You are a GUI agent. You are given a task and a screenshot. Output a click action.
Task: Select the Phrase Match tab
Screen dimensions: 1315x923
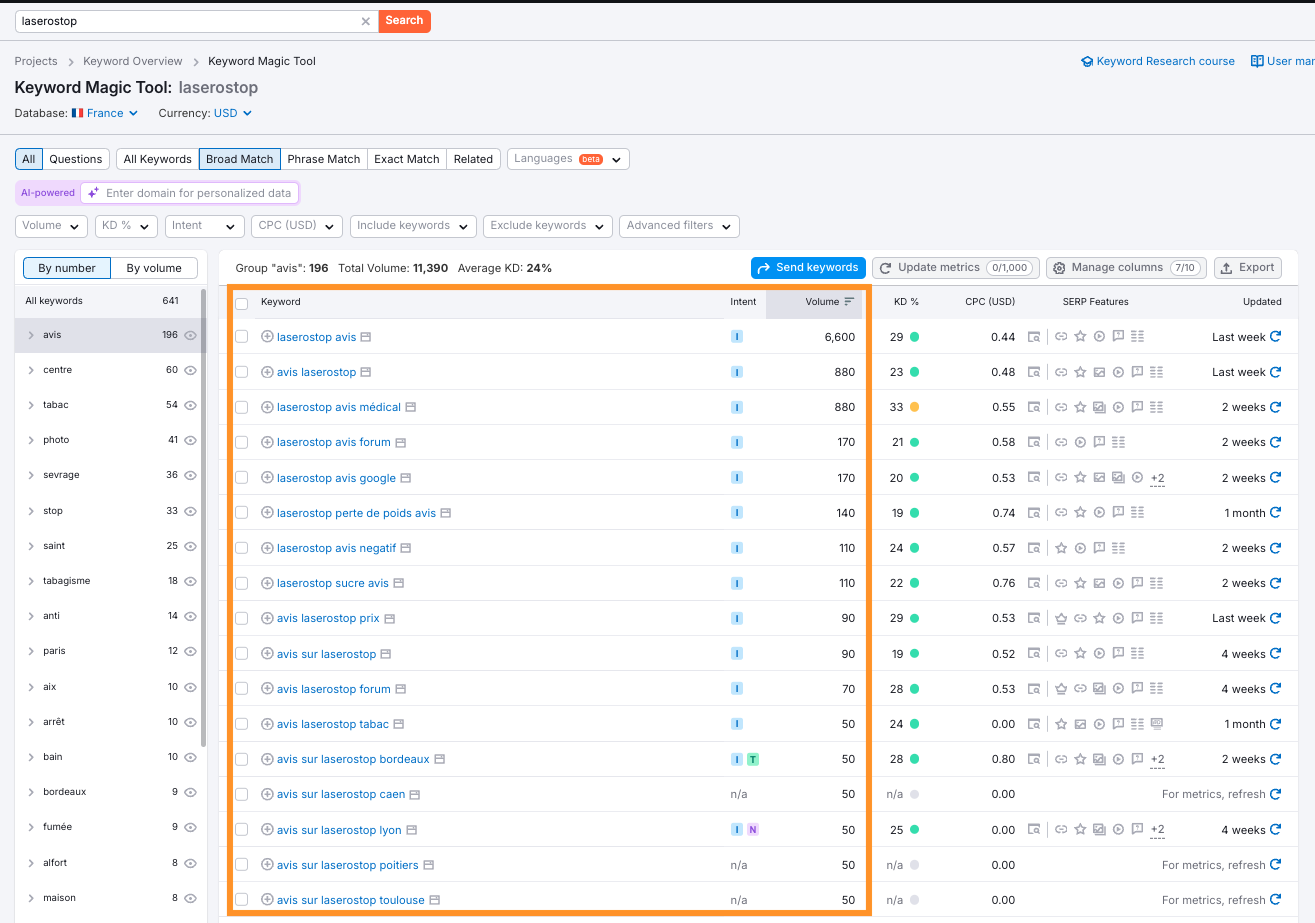click(324, 159)
